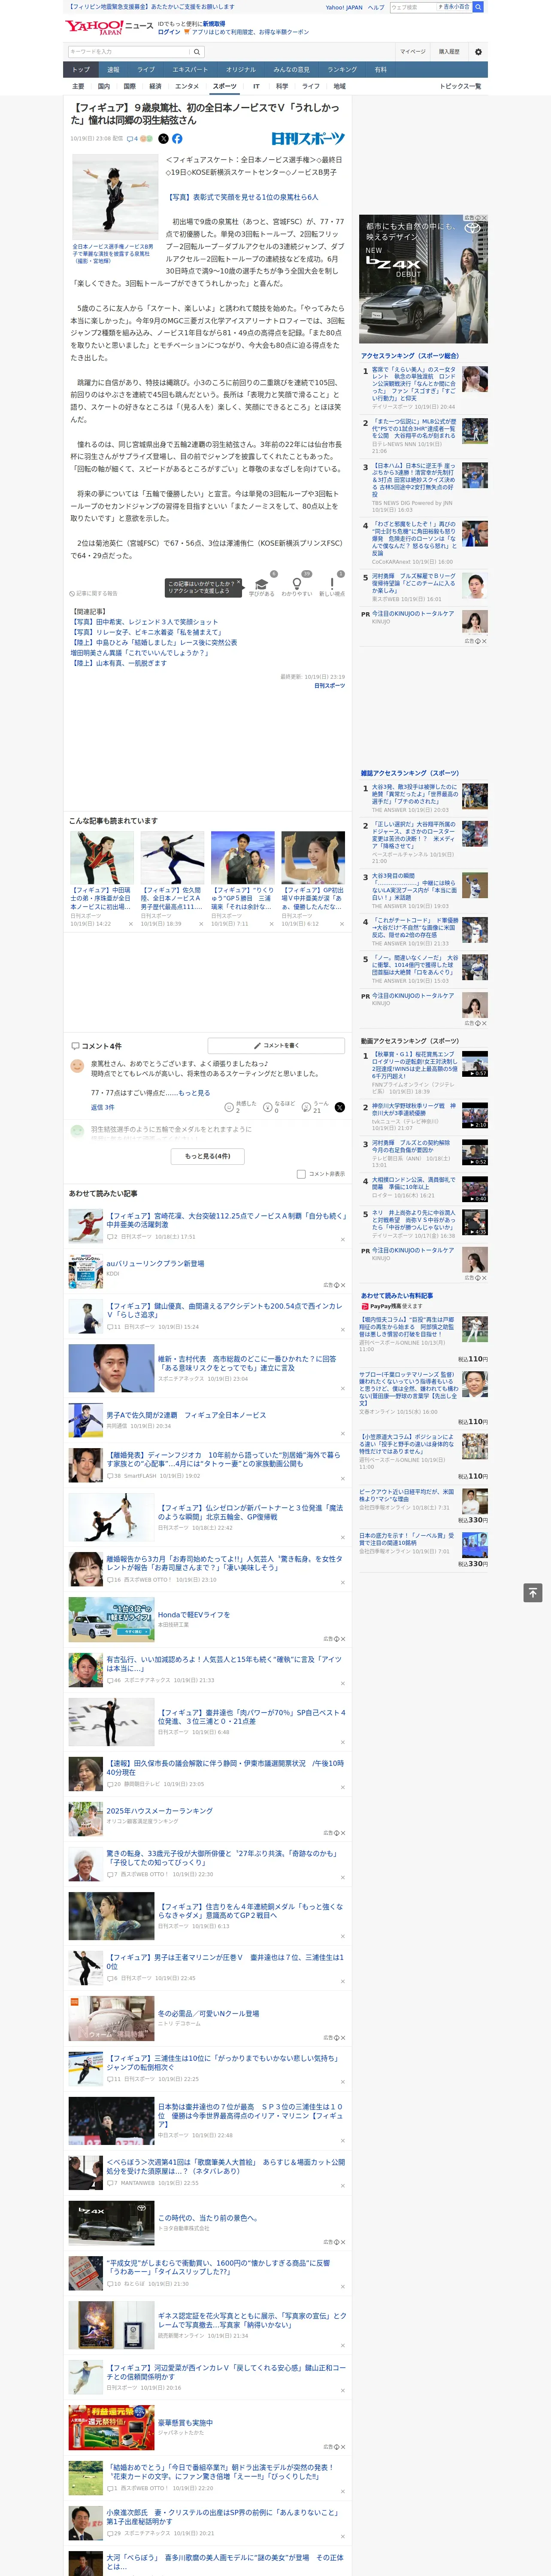The image size is (551, 2576).
Task: Open magazine ranking 大谷3発、敵3投手は被弾したのに
Action: (x=415, y=794)
